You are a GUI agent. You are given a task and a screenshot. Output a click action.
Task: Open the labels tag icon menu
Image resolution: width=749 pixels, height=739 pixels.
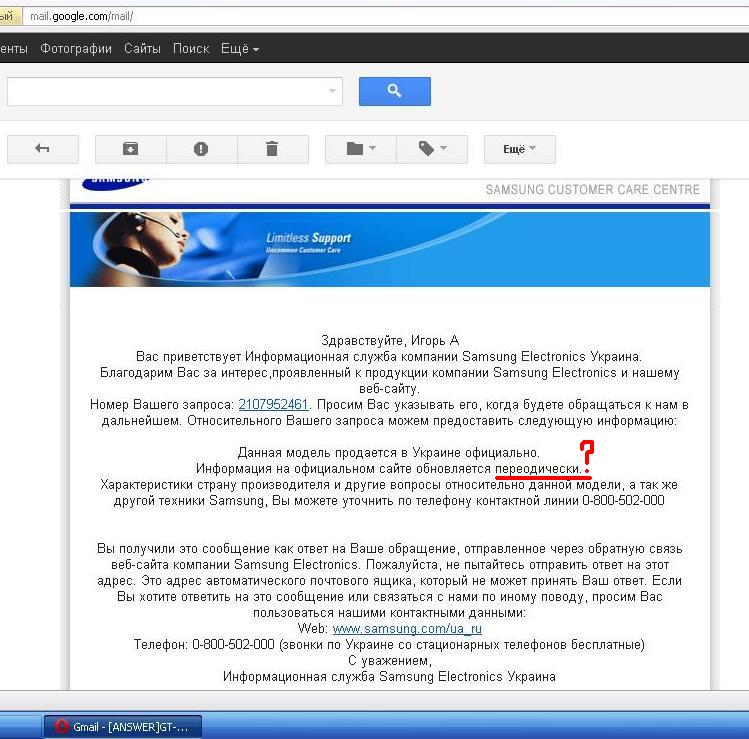[432, 149]
